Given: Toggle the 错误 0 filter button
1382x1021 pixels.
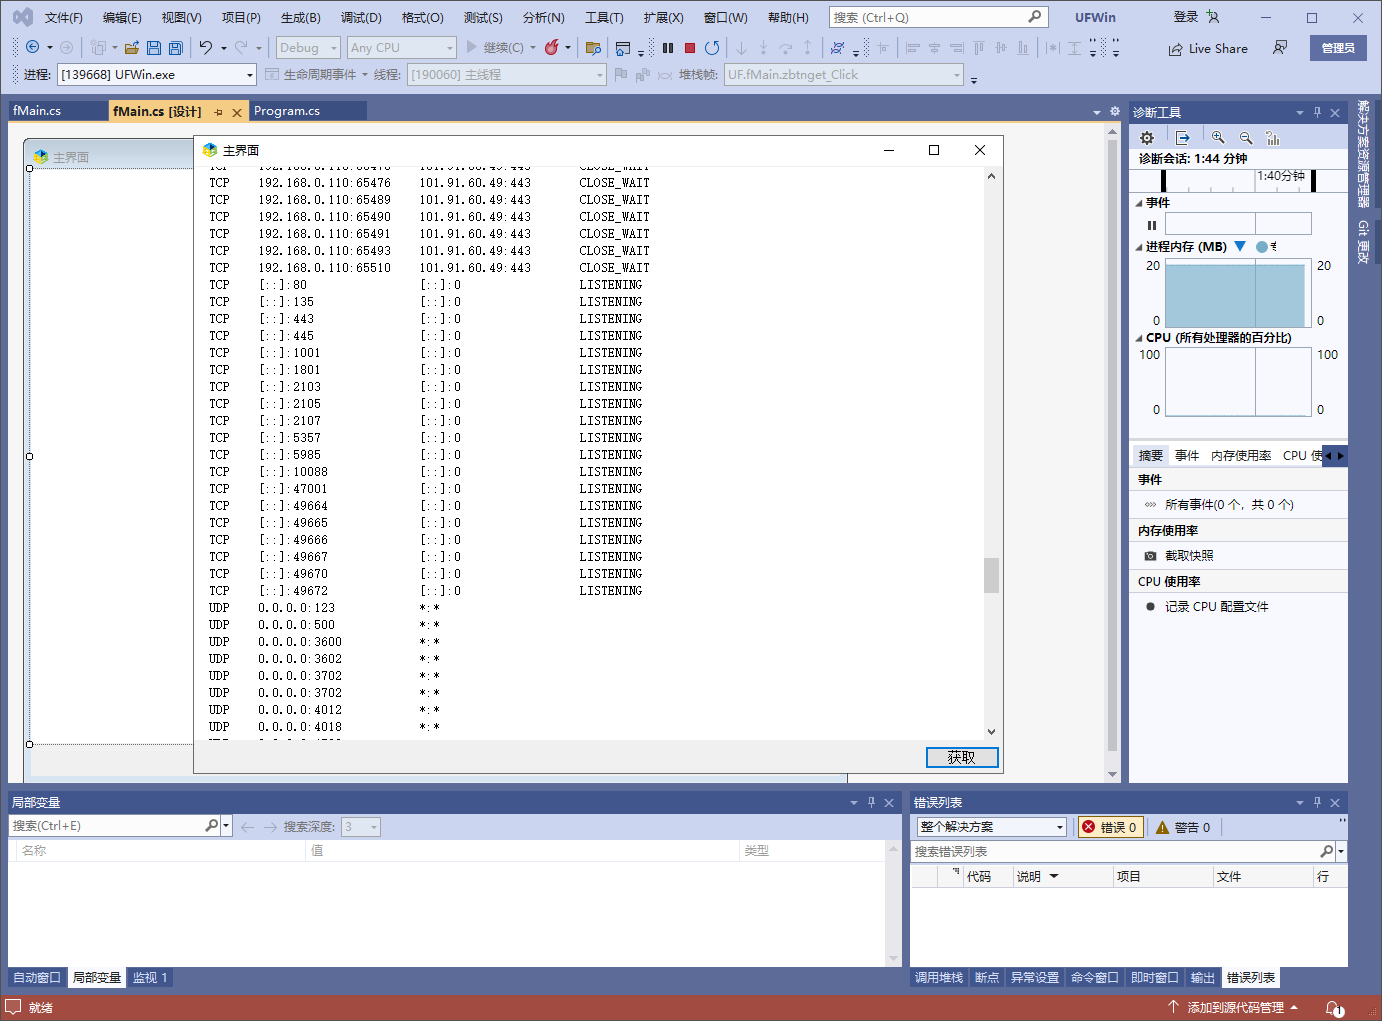Looking at the screenshot, I should coord(1110,827).
